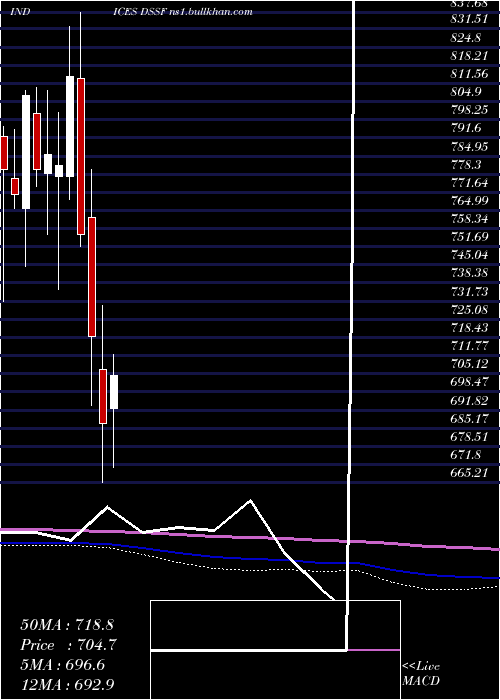Click the '5MA : 696.6' value
Image resolution: width=500 pixels, height=700 pixels.
point(62,664)
